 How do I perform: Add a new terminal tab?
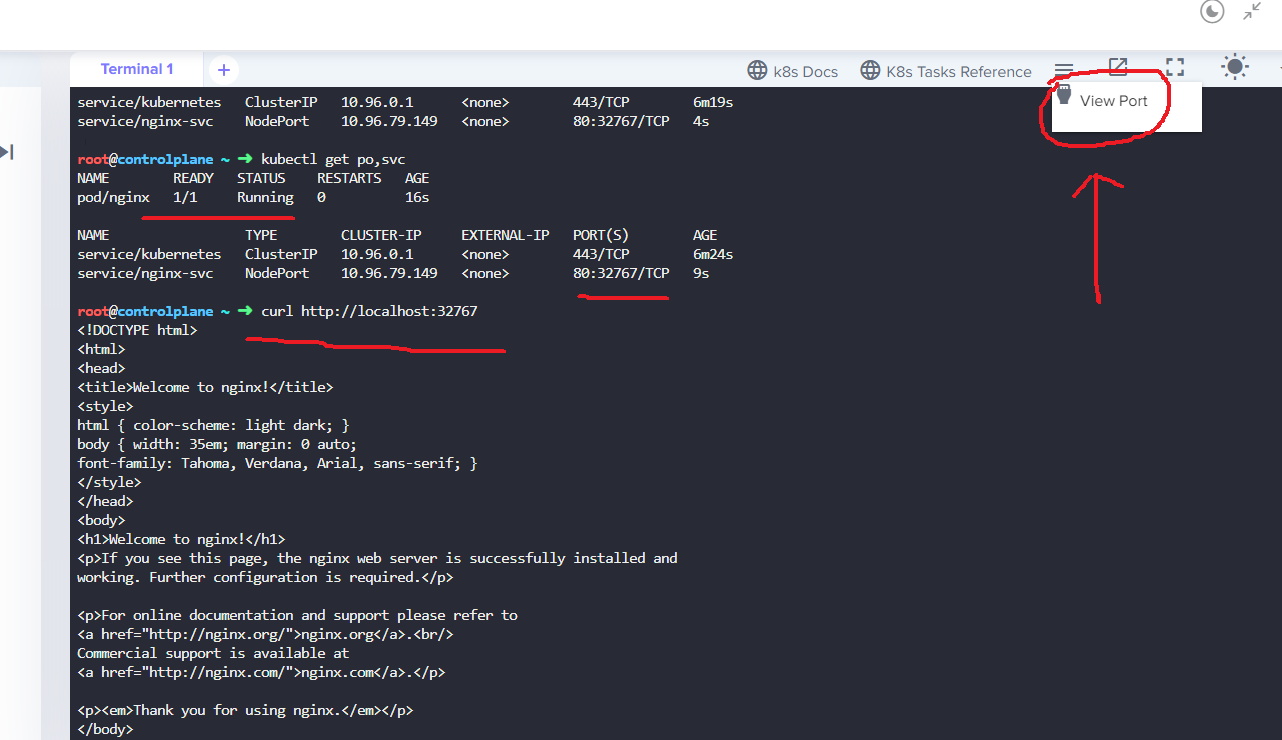(224, 70)
